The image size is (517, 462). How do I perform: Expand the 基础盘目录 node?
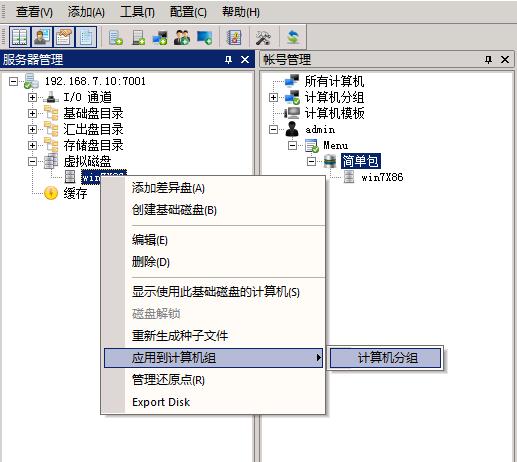32,113
